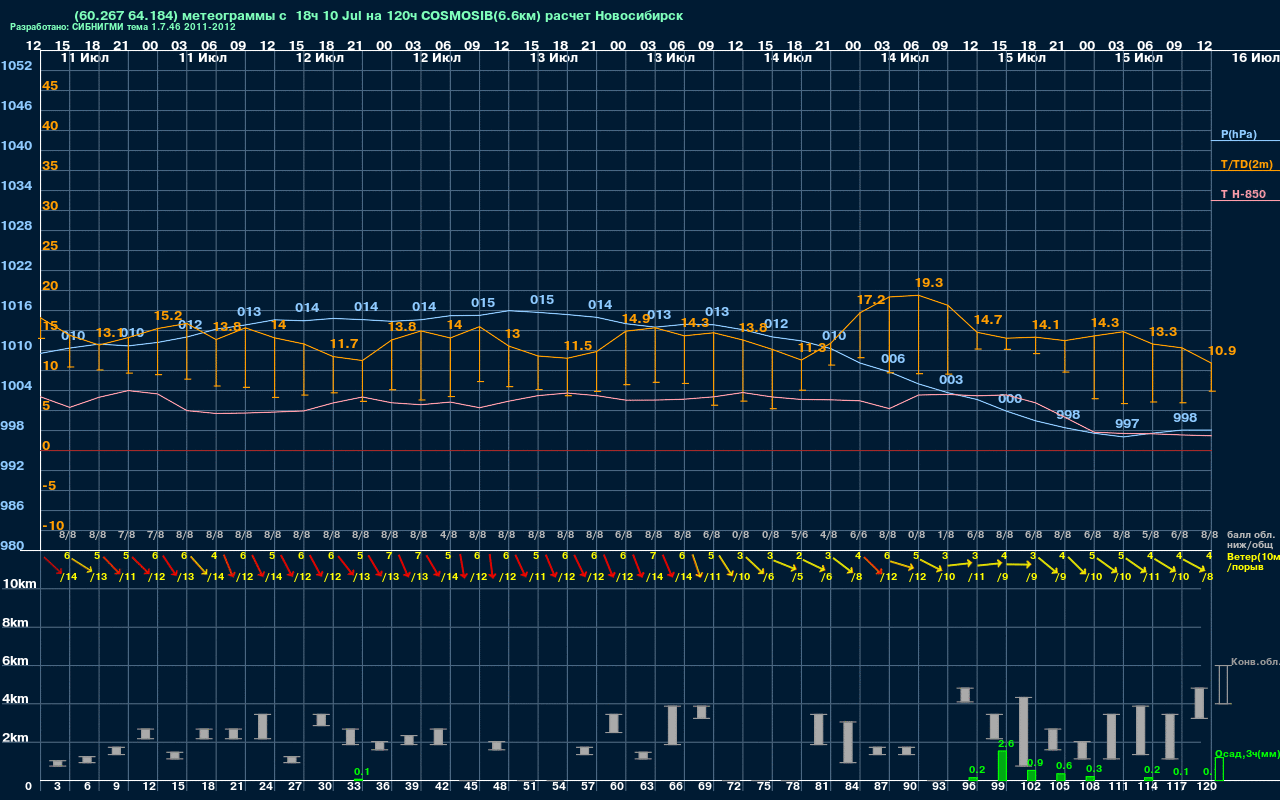Viewport: 1280px width, 800px height.
Task: Click the 16 Июл date label
Action: [1254, 58]
